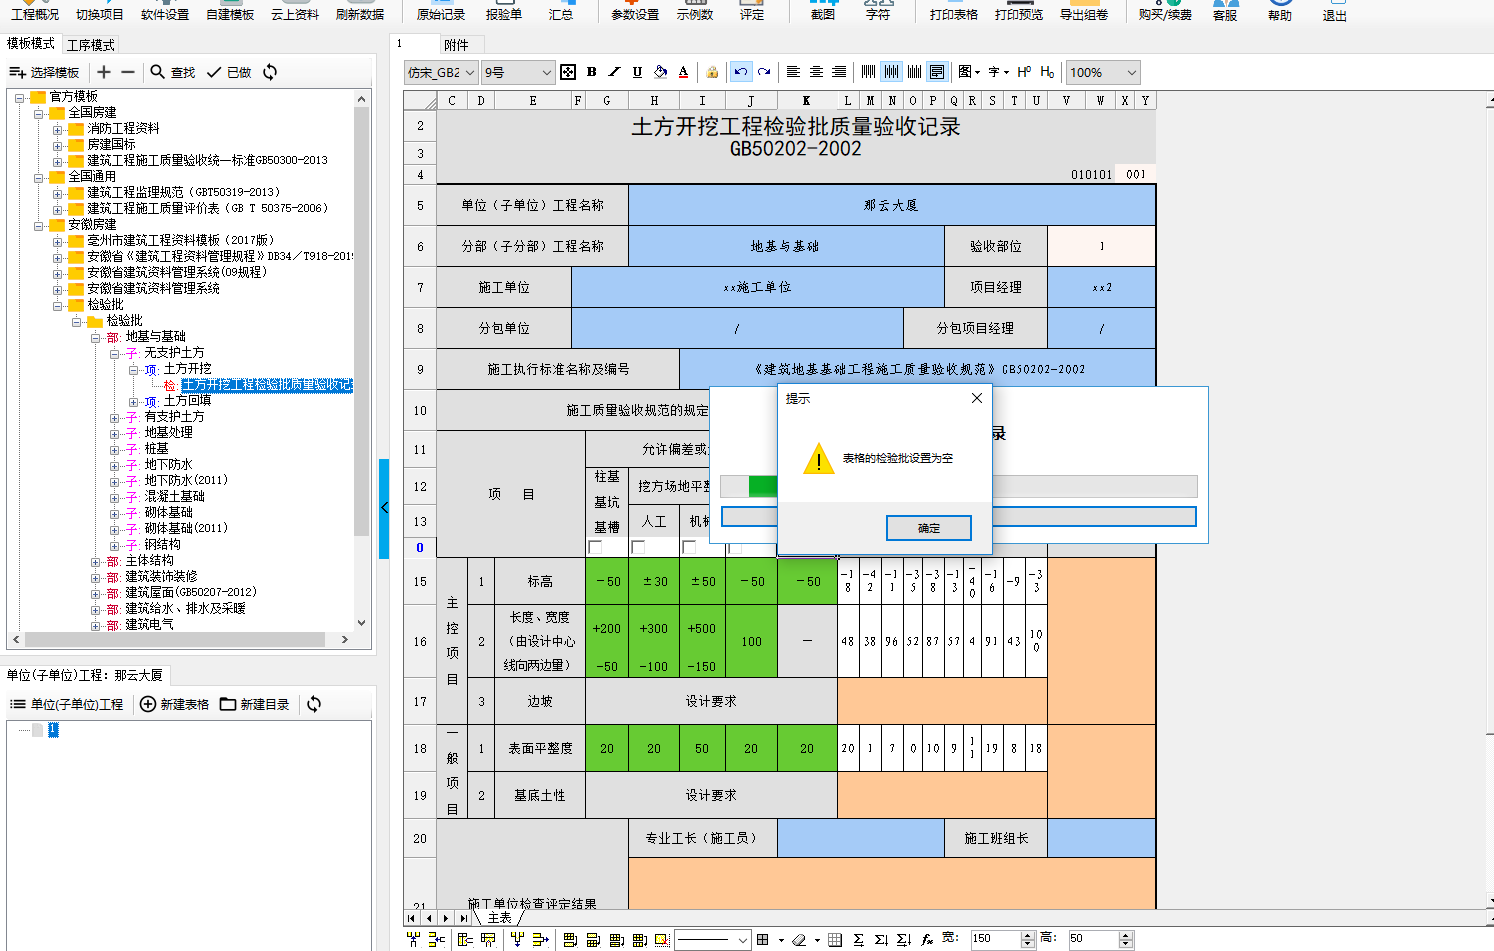This screenshot has height=951, width=1494.
Task: Close the 提示 warning dialog
Action: coord(976,398)
